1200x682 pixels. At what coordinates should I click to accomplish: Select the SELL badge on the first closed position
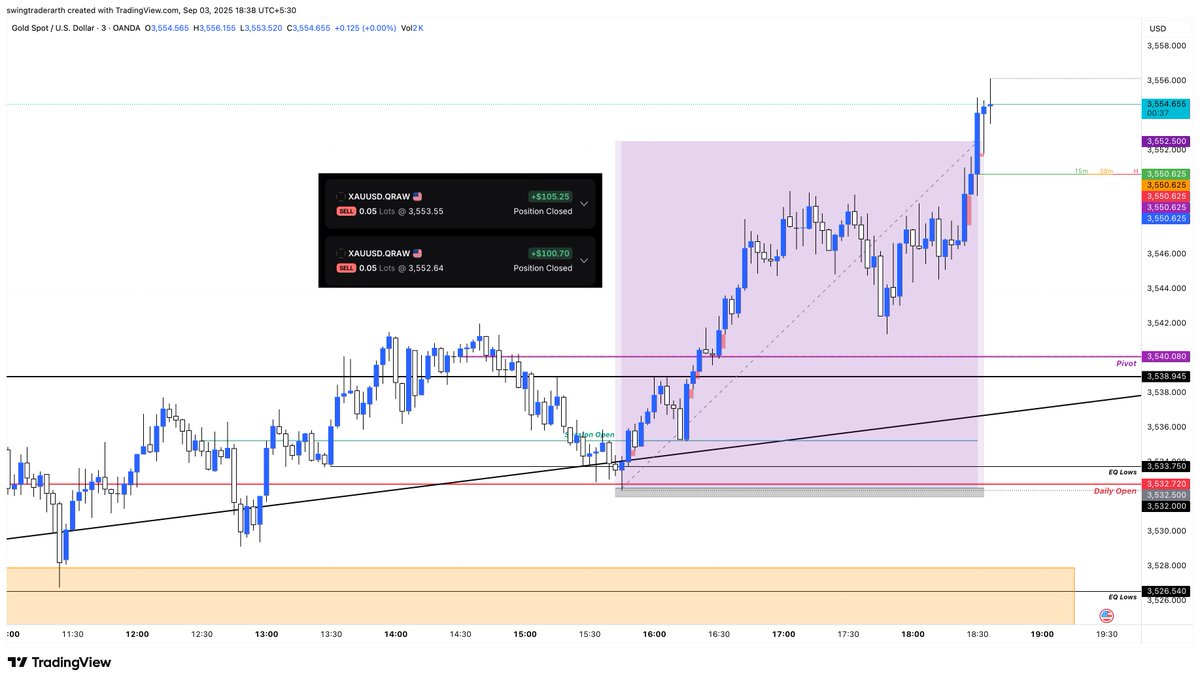pos(345,211)
